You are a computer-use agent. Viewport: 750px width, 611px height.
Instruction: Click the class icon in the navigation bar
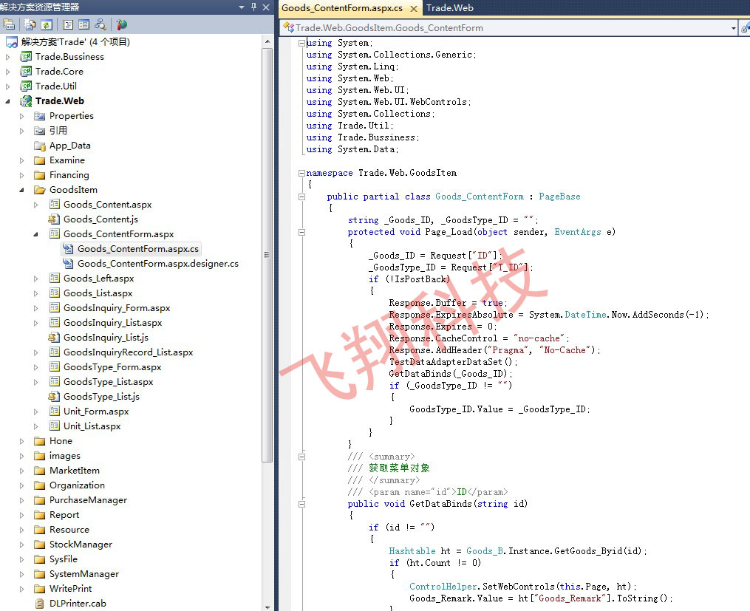point(288,27)
